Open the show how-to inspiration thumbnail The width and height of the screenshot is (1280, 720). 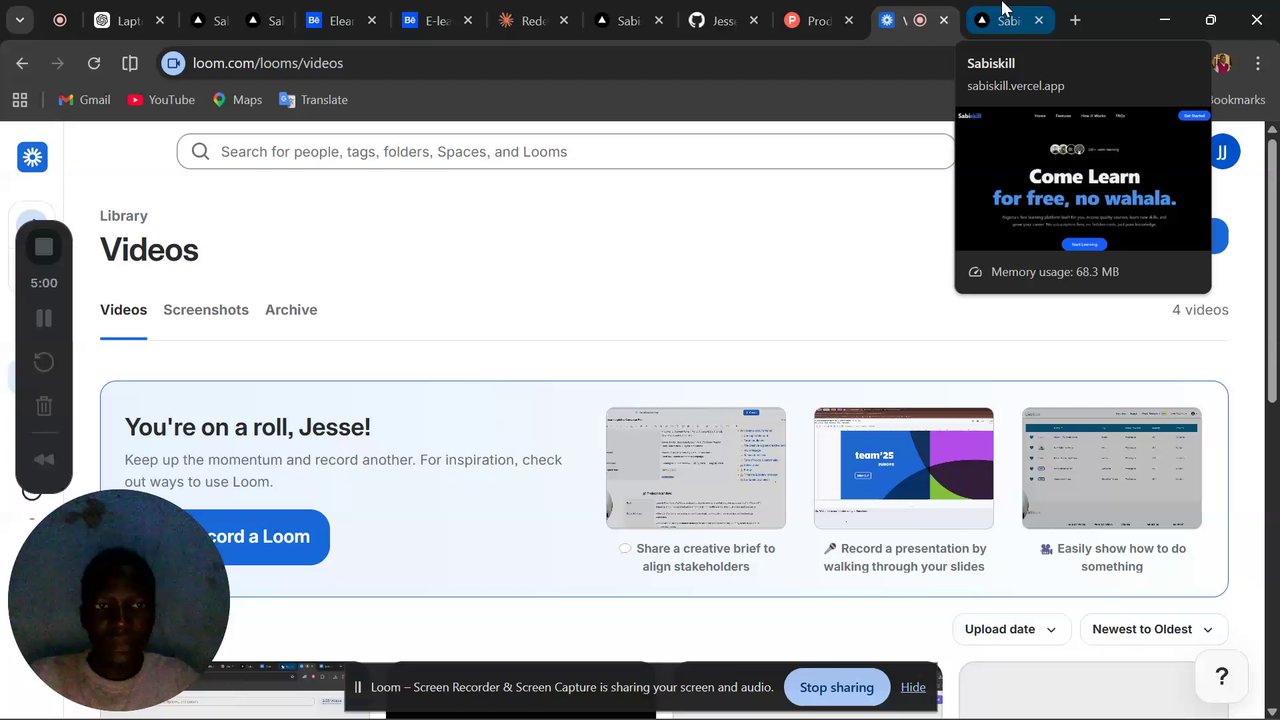click(x=1112, y=468)
